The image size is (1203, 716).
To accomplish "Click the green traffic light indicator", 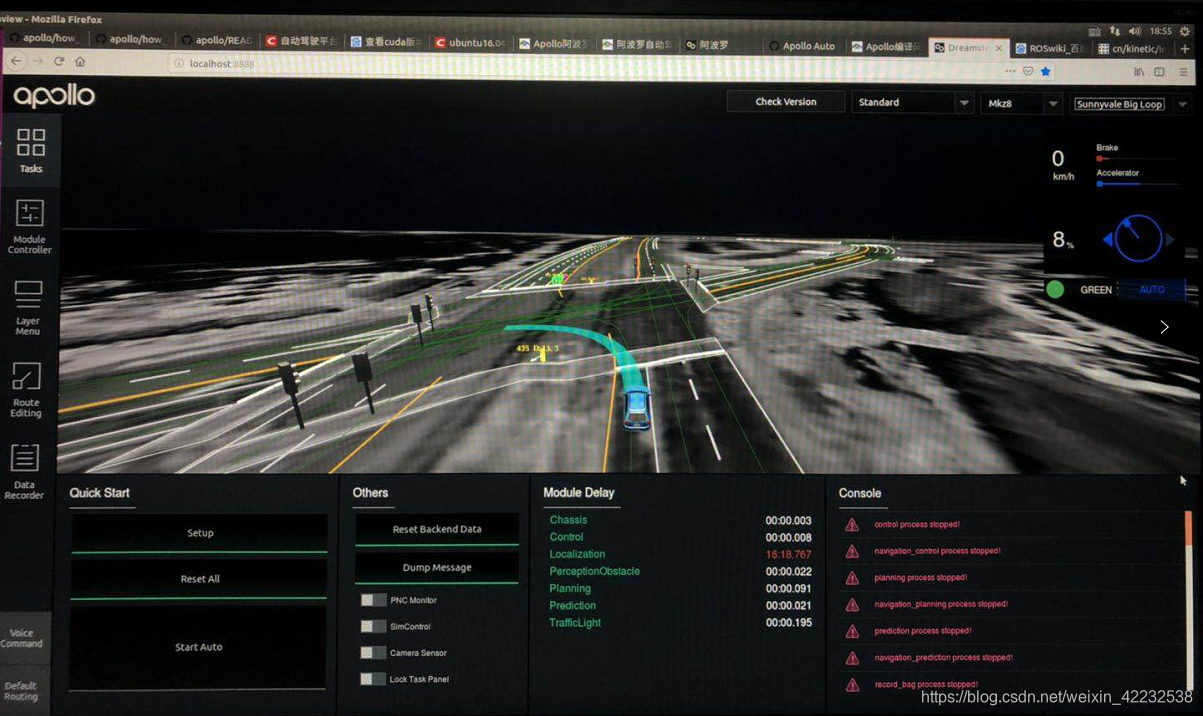I will pyautogui.click(x=1055, y=290).
